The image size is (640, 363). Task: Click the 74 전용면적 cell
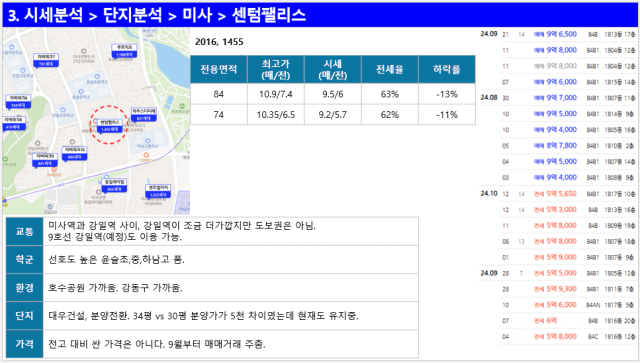point(219,114)
